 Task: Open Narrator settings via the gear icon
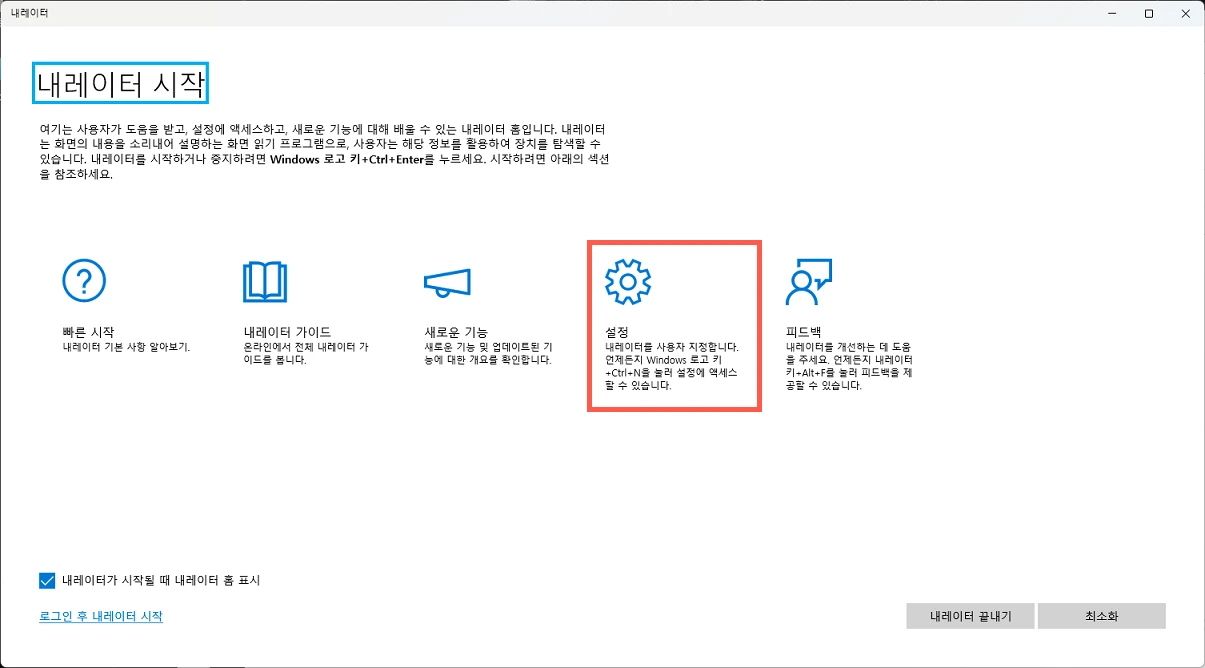(x=630, y=281)
